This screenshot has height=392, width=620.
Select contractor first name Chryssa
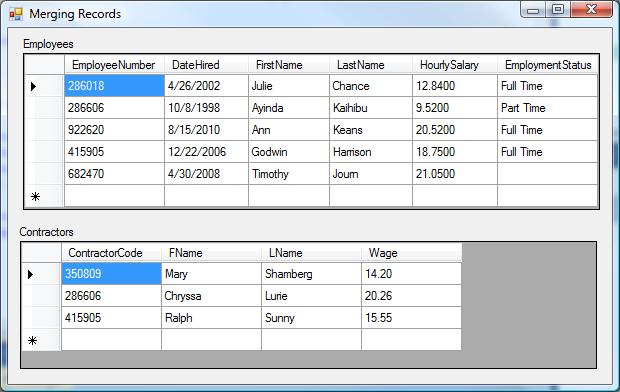(212, 295)
